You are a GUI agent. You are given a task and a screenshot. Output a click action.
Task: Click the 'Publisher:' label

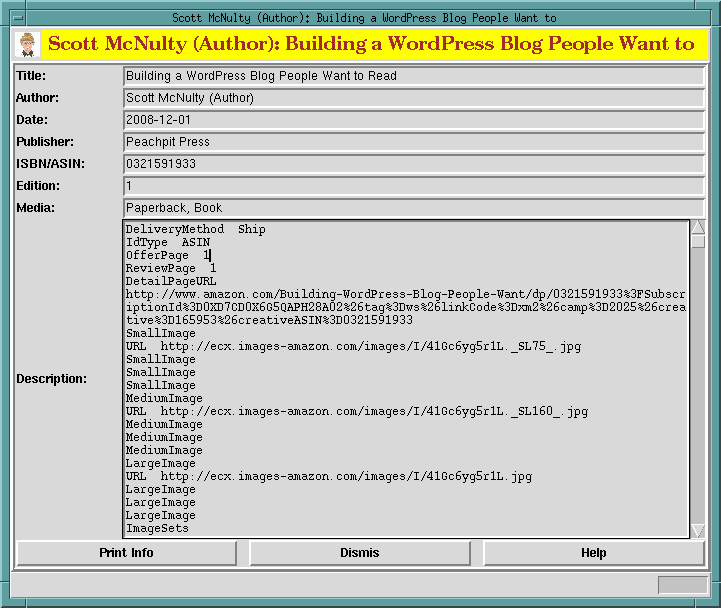(x=45, y=142)
